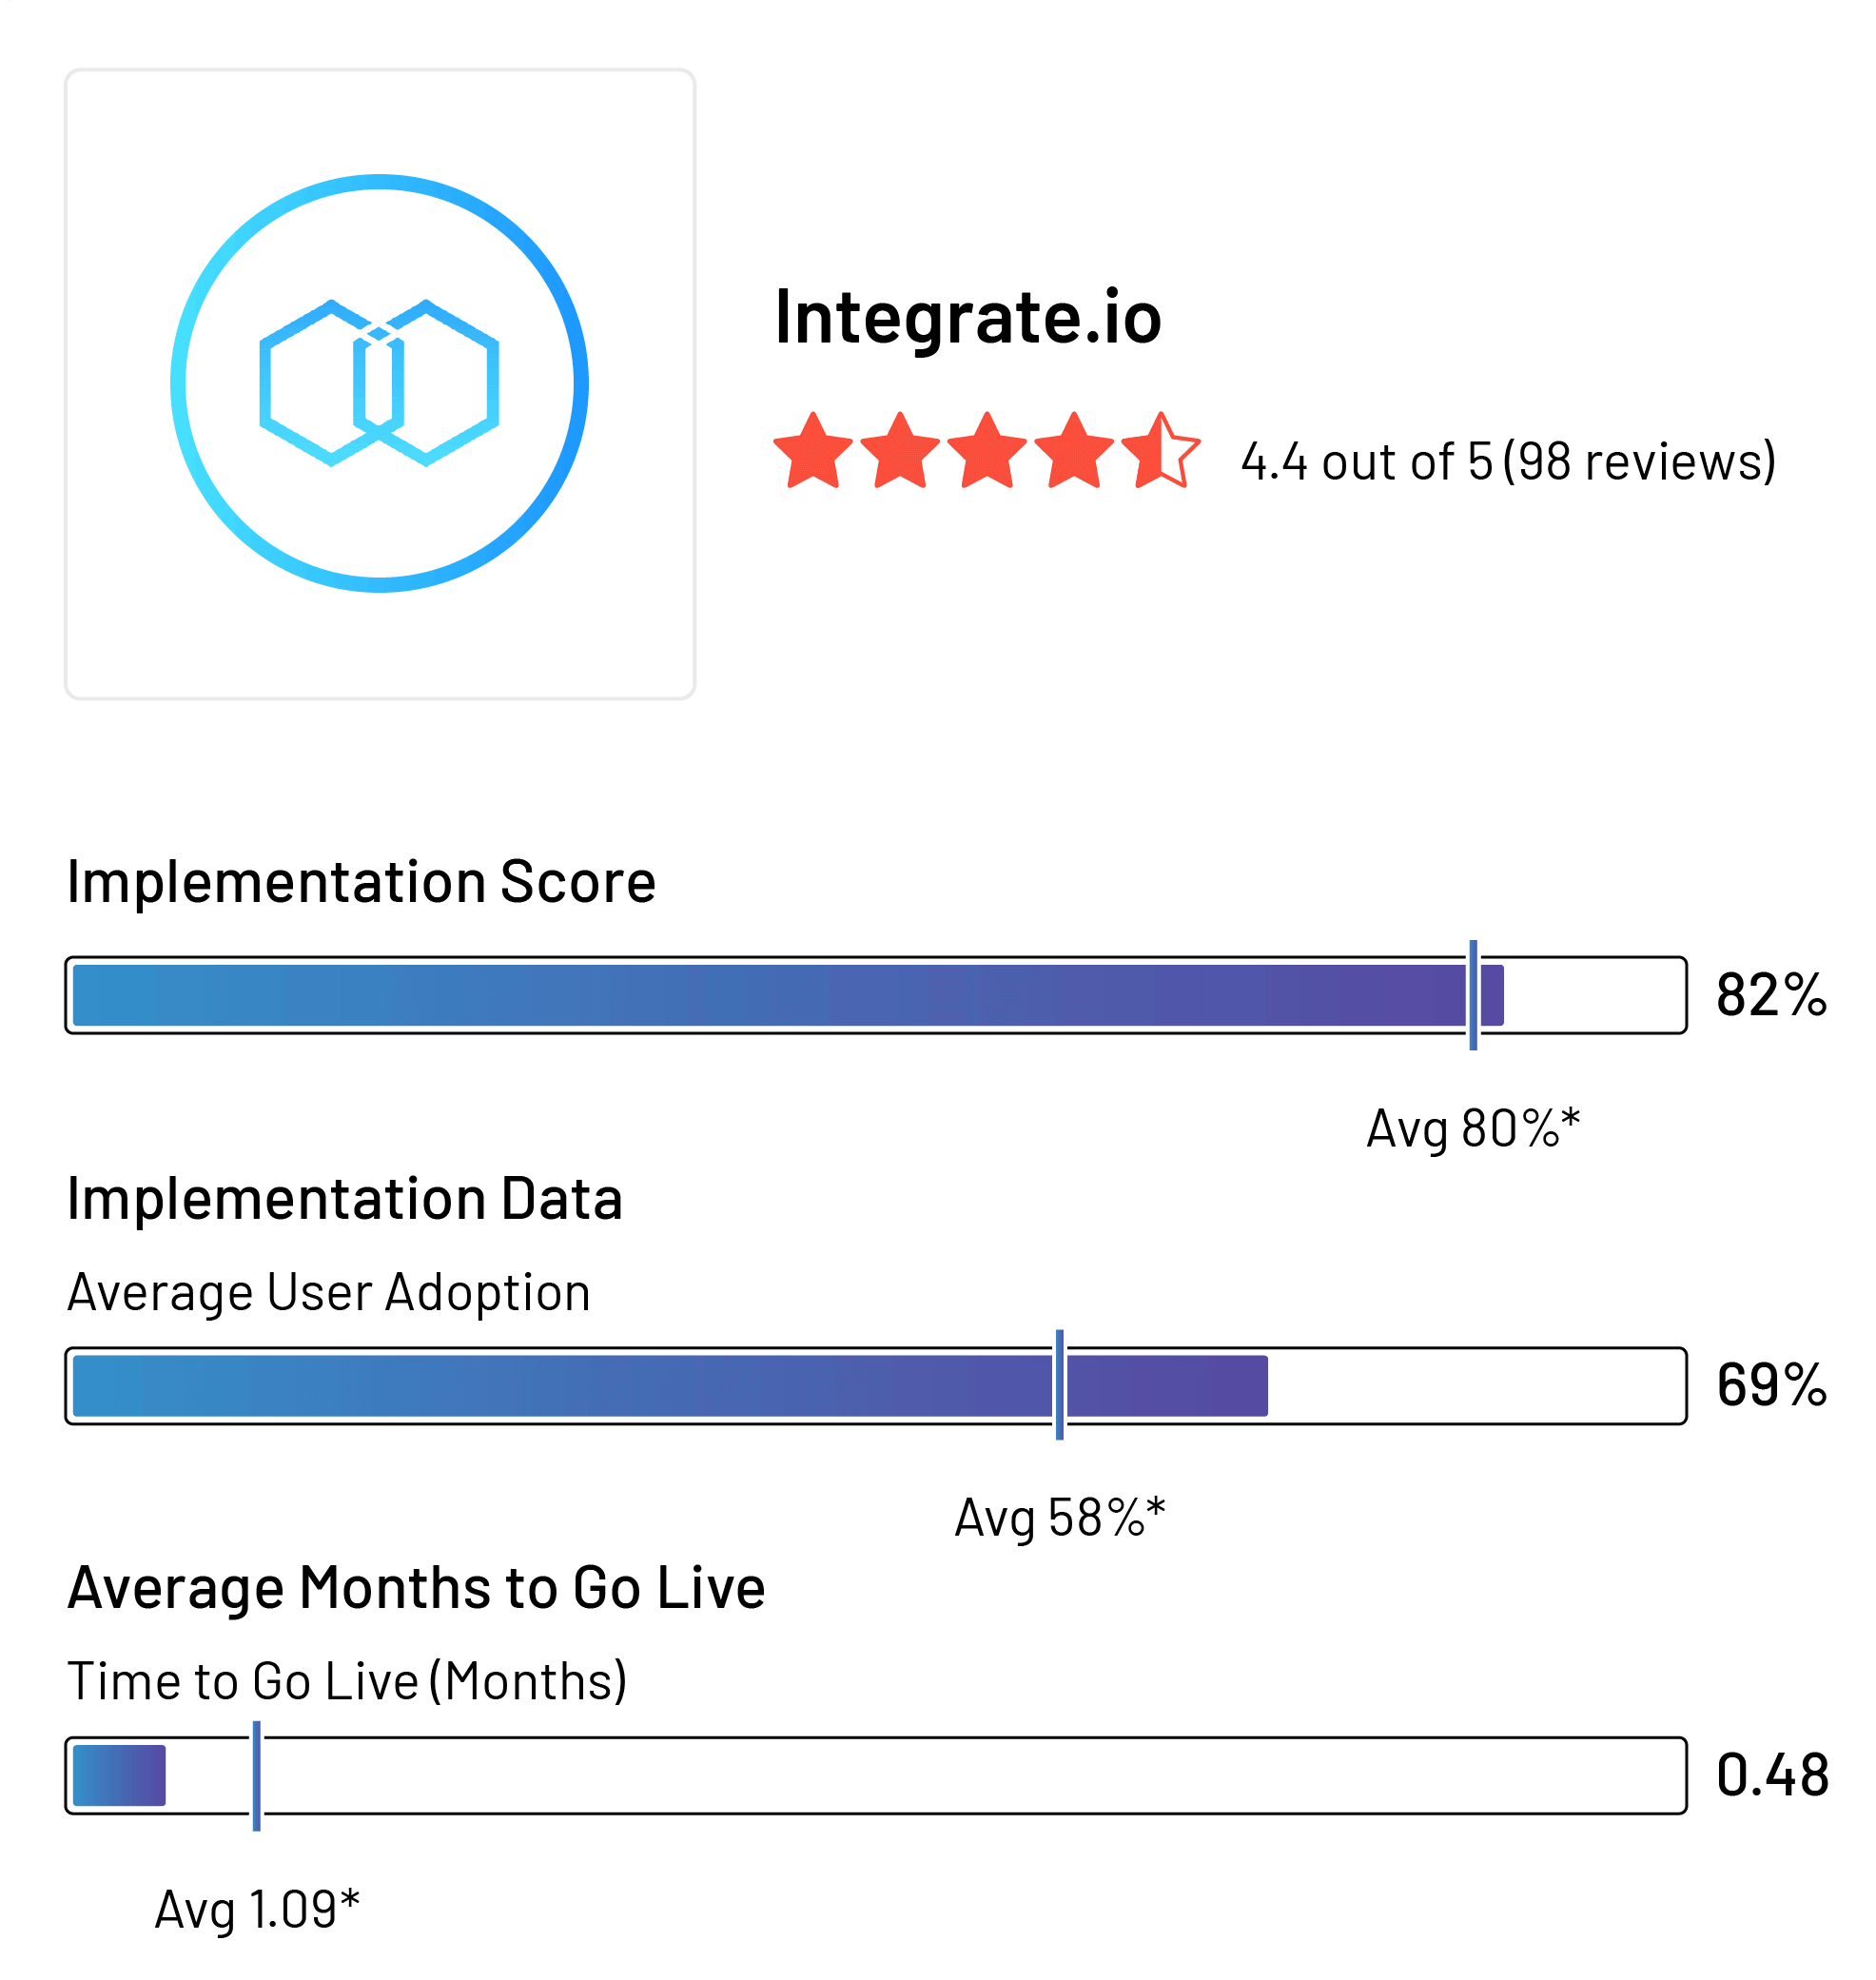Click the average marker on User Adoption bar

[1060, 1385]
